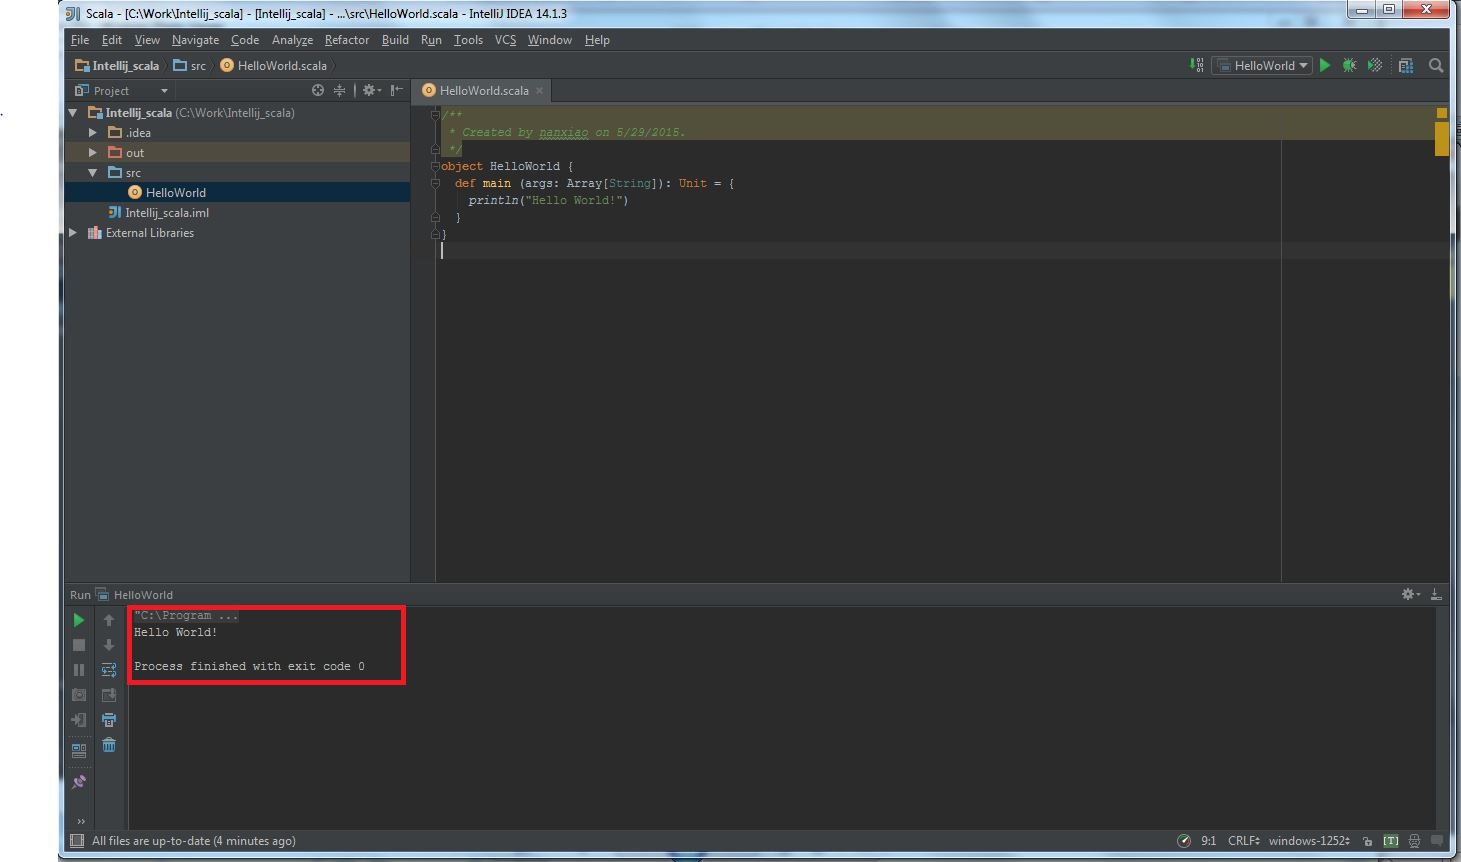The width and height of the screenshot is (1461, 862).
Task: Click Intellij_scala in navigation breadcrumb
Action: (116, 65)
